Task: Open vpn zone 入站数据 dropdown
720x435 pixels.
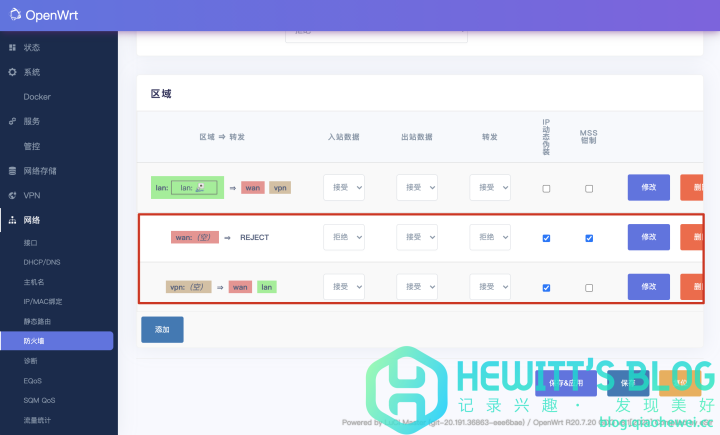Action: point(344,287)
